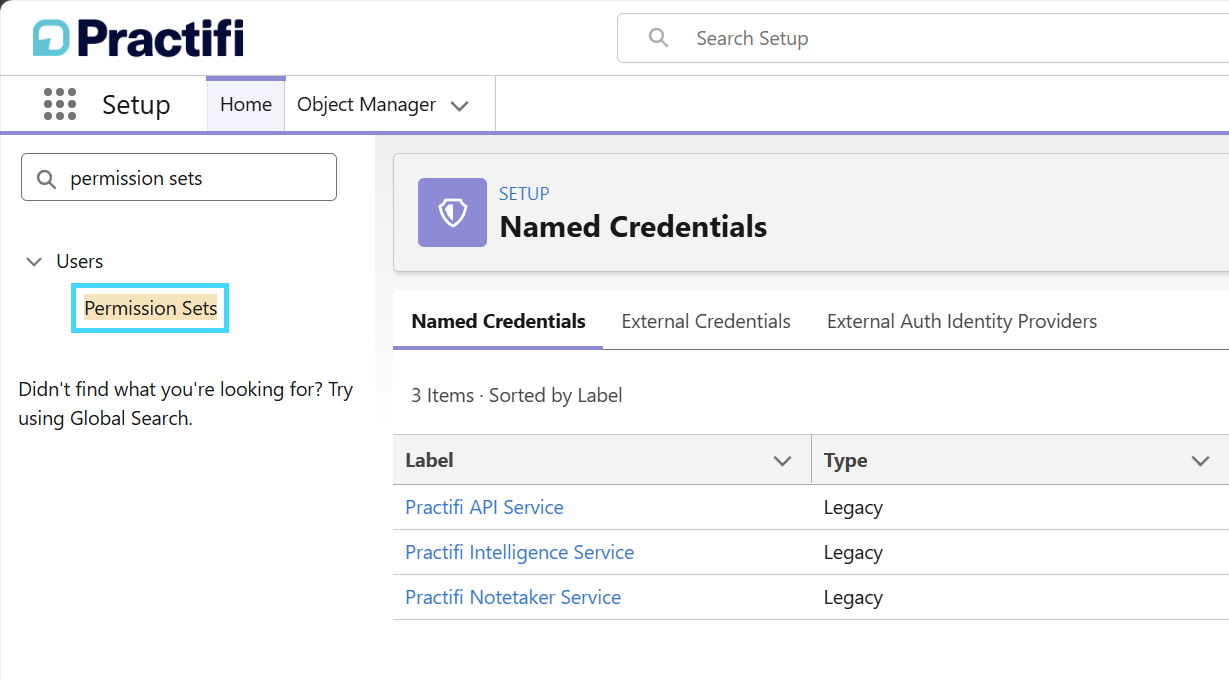
Task: Click the Users tree label
Action: tap(80, 261)
